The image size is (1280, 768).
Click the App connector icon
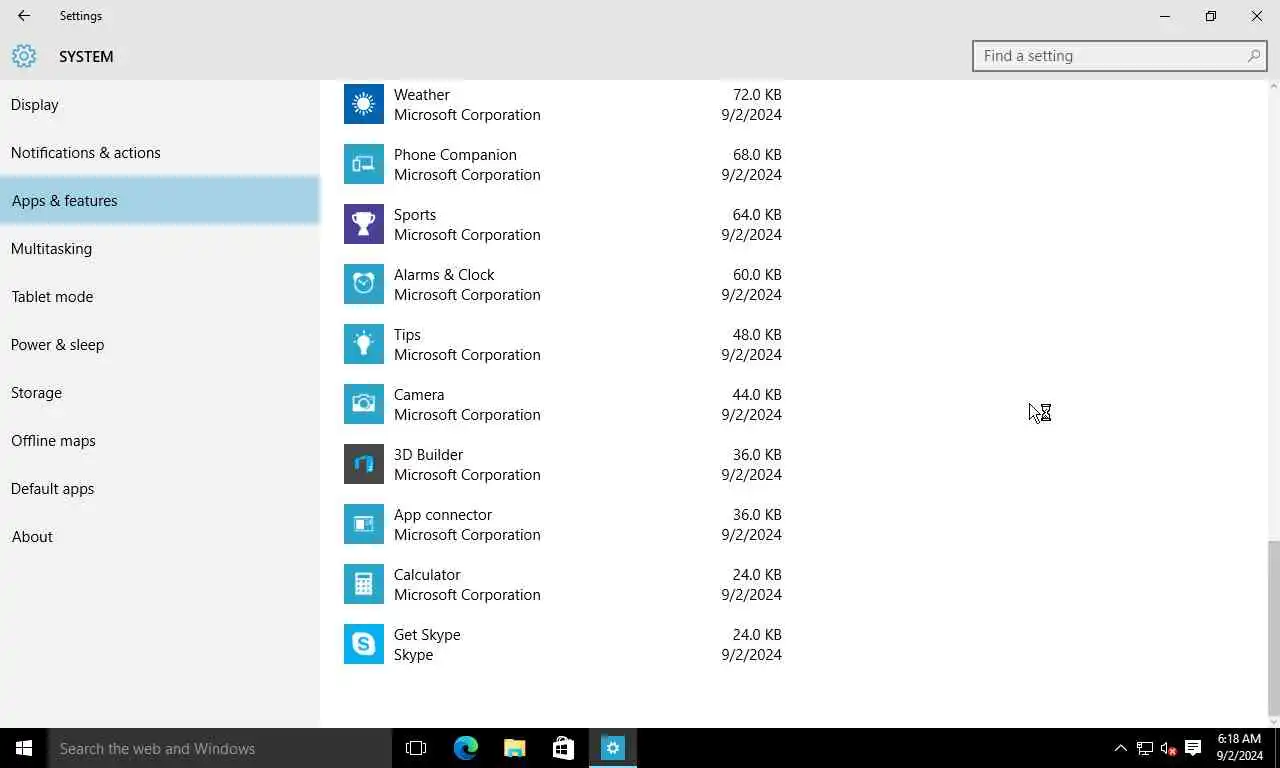(364, 524)
